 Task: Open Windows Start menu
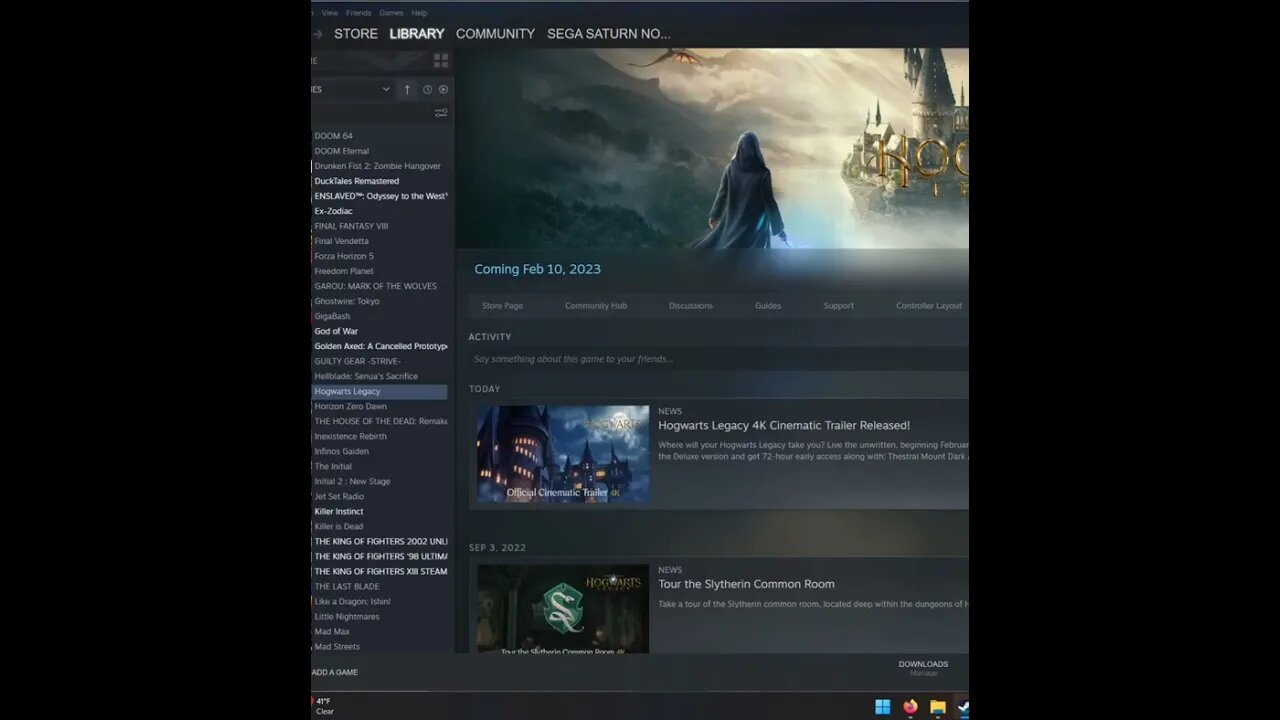[883, 707]
